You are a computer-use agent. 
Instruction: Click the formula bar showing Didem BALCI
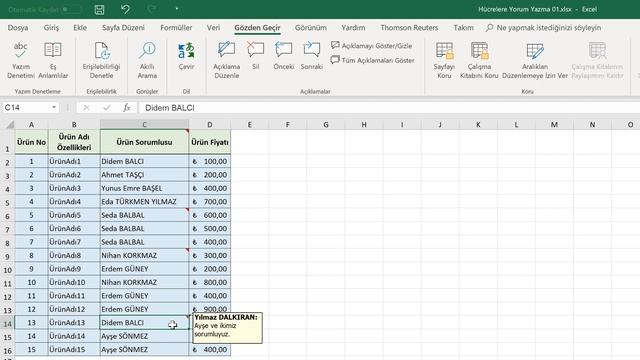tap(390, 108)
